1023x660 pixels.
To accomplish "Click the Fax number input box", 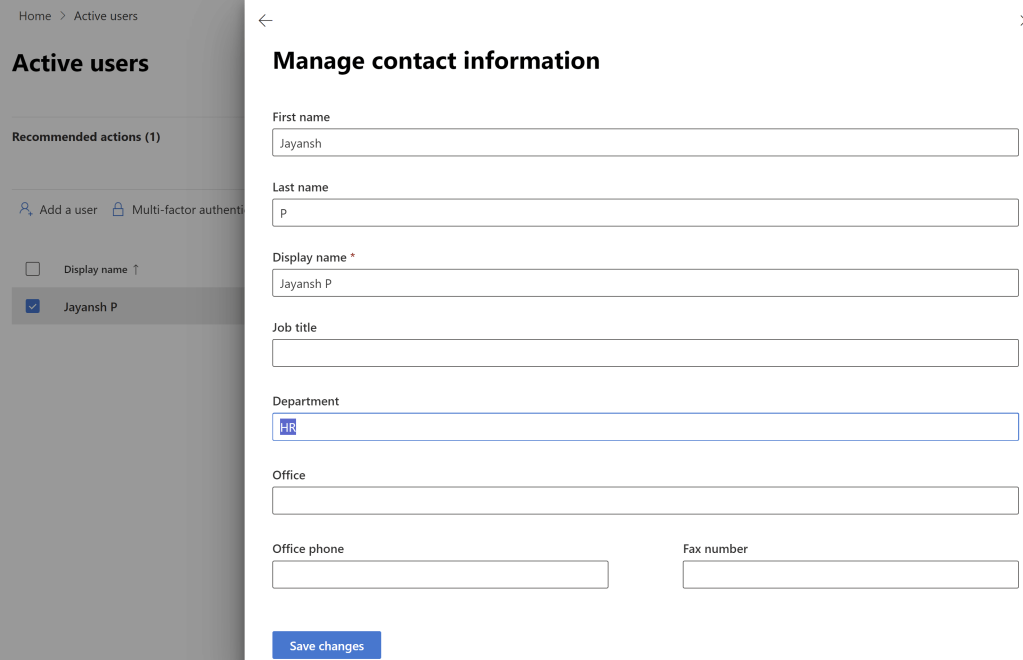I will 850,575.
